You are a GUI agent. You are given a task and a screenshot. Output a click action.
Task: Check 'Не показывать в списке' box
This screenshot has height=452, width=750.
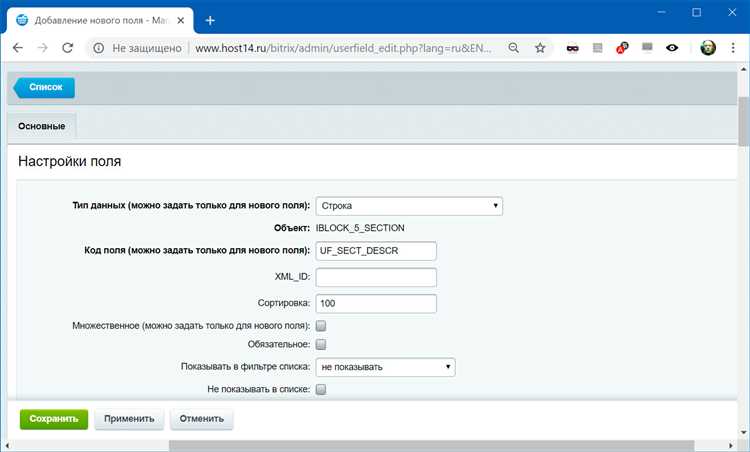pos(321,389)
